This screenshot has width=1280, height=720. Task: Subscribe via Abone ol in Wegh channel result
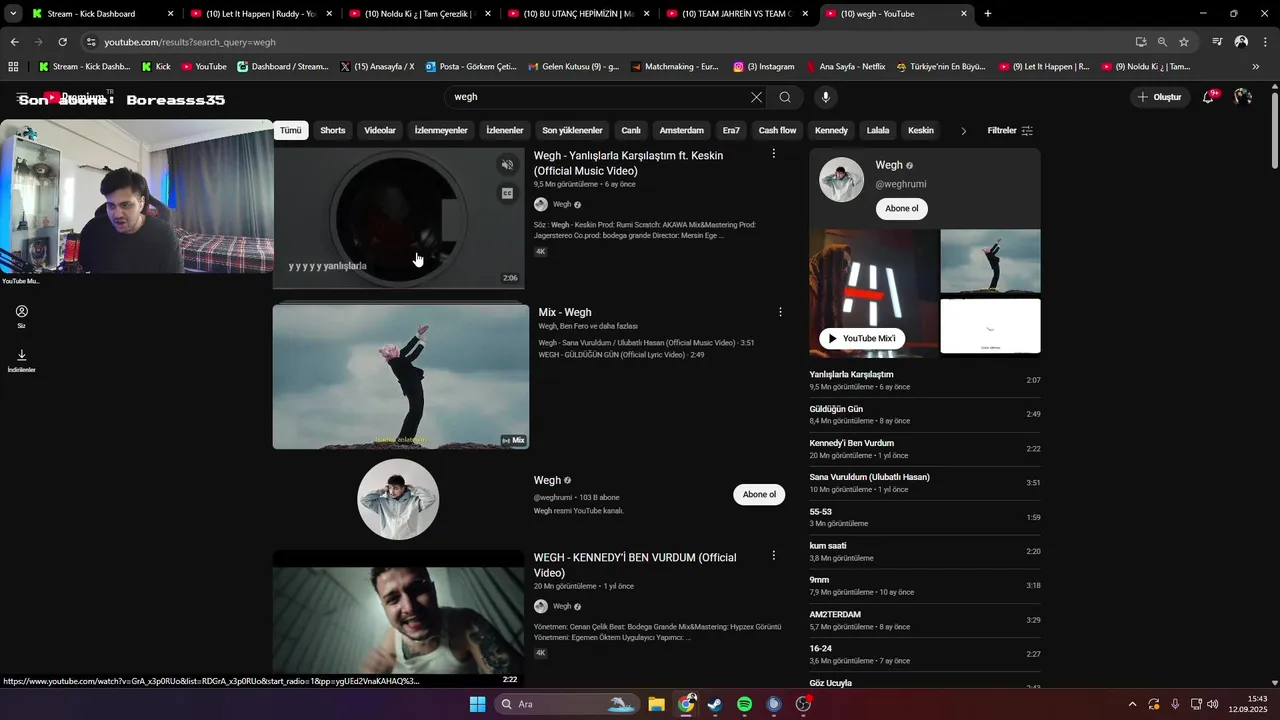tap(759, 494)
